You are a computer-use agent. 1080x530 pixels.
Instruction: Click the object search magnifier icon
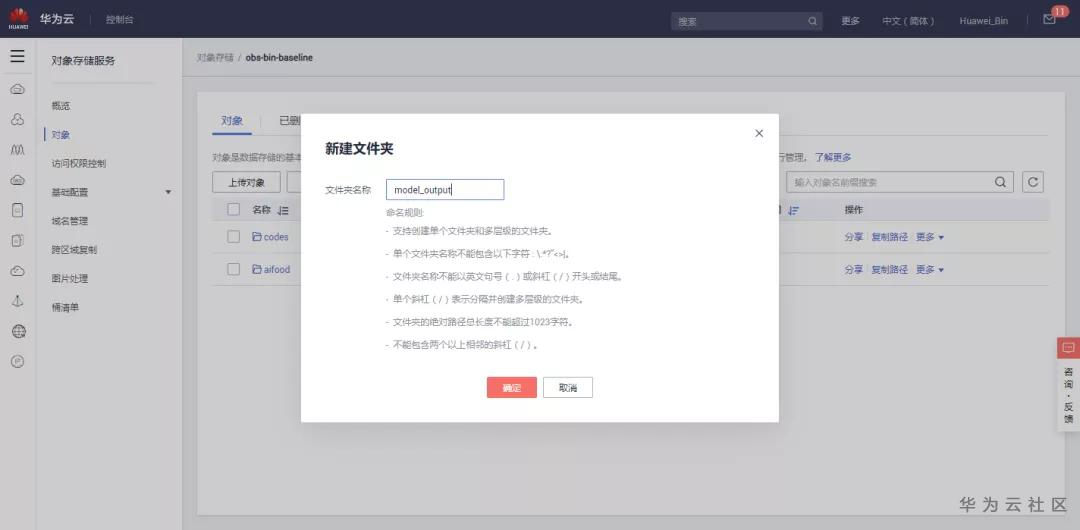(x=1000, y=182)
